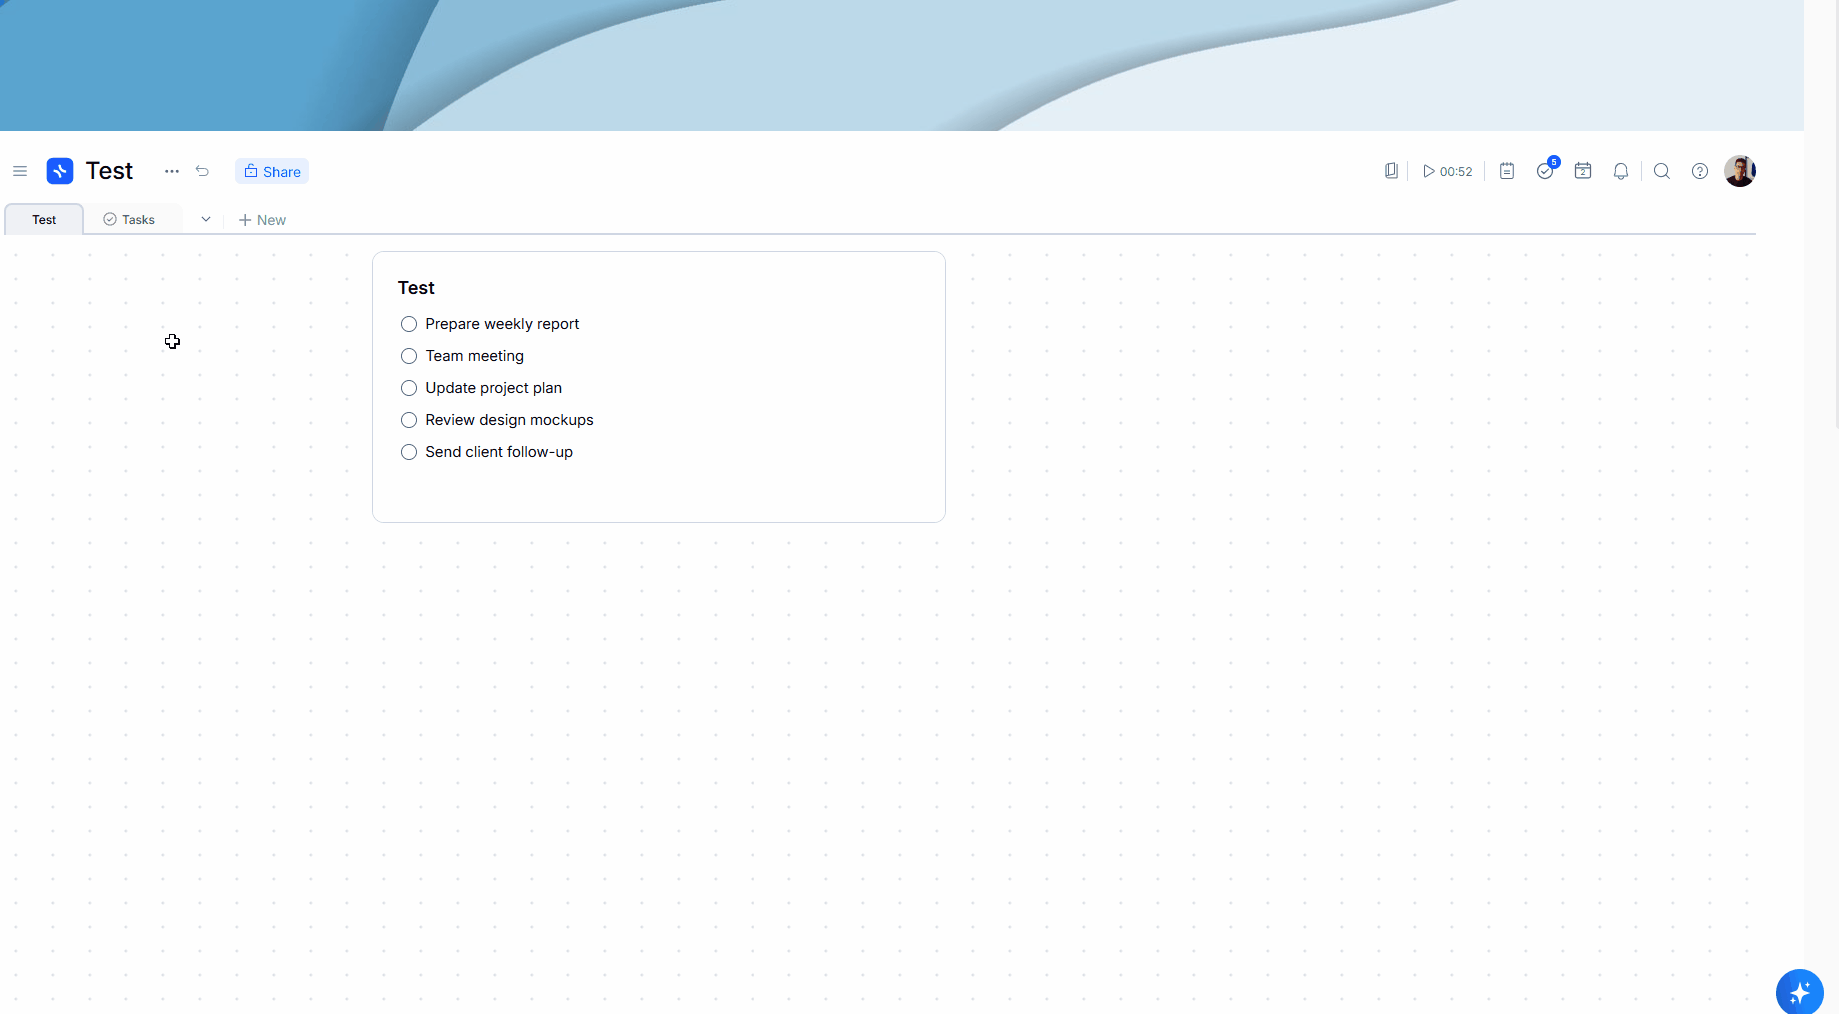The height and width of the screenshot is (1014, 1839).
Task: Create a tab with the New button
Action: (262, 219)
